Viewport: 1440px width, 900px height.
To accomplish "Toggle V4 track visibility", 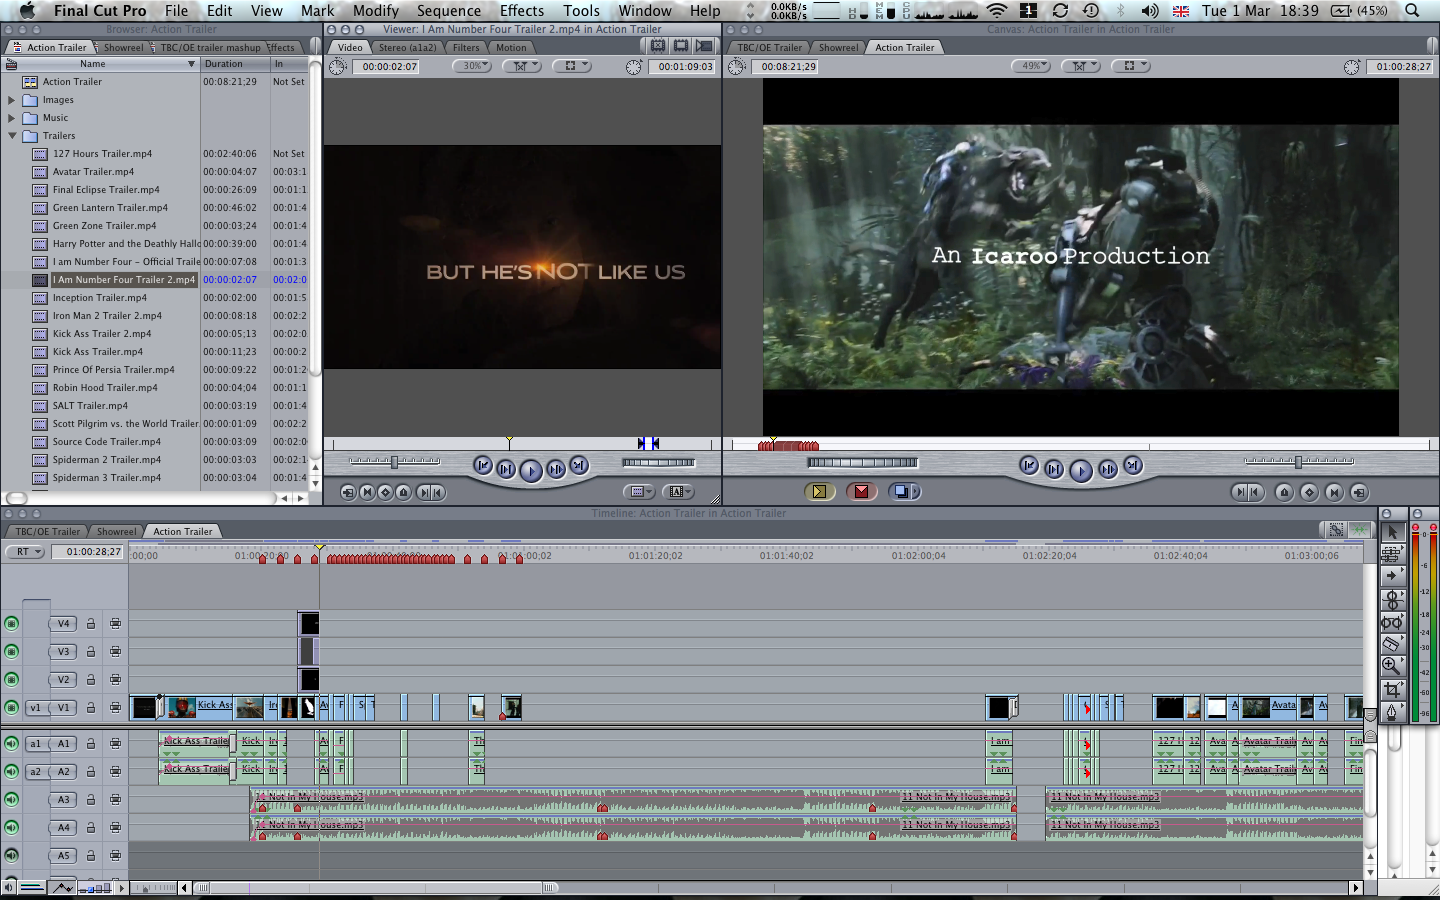I will [11, 624].
